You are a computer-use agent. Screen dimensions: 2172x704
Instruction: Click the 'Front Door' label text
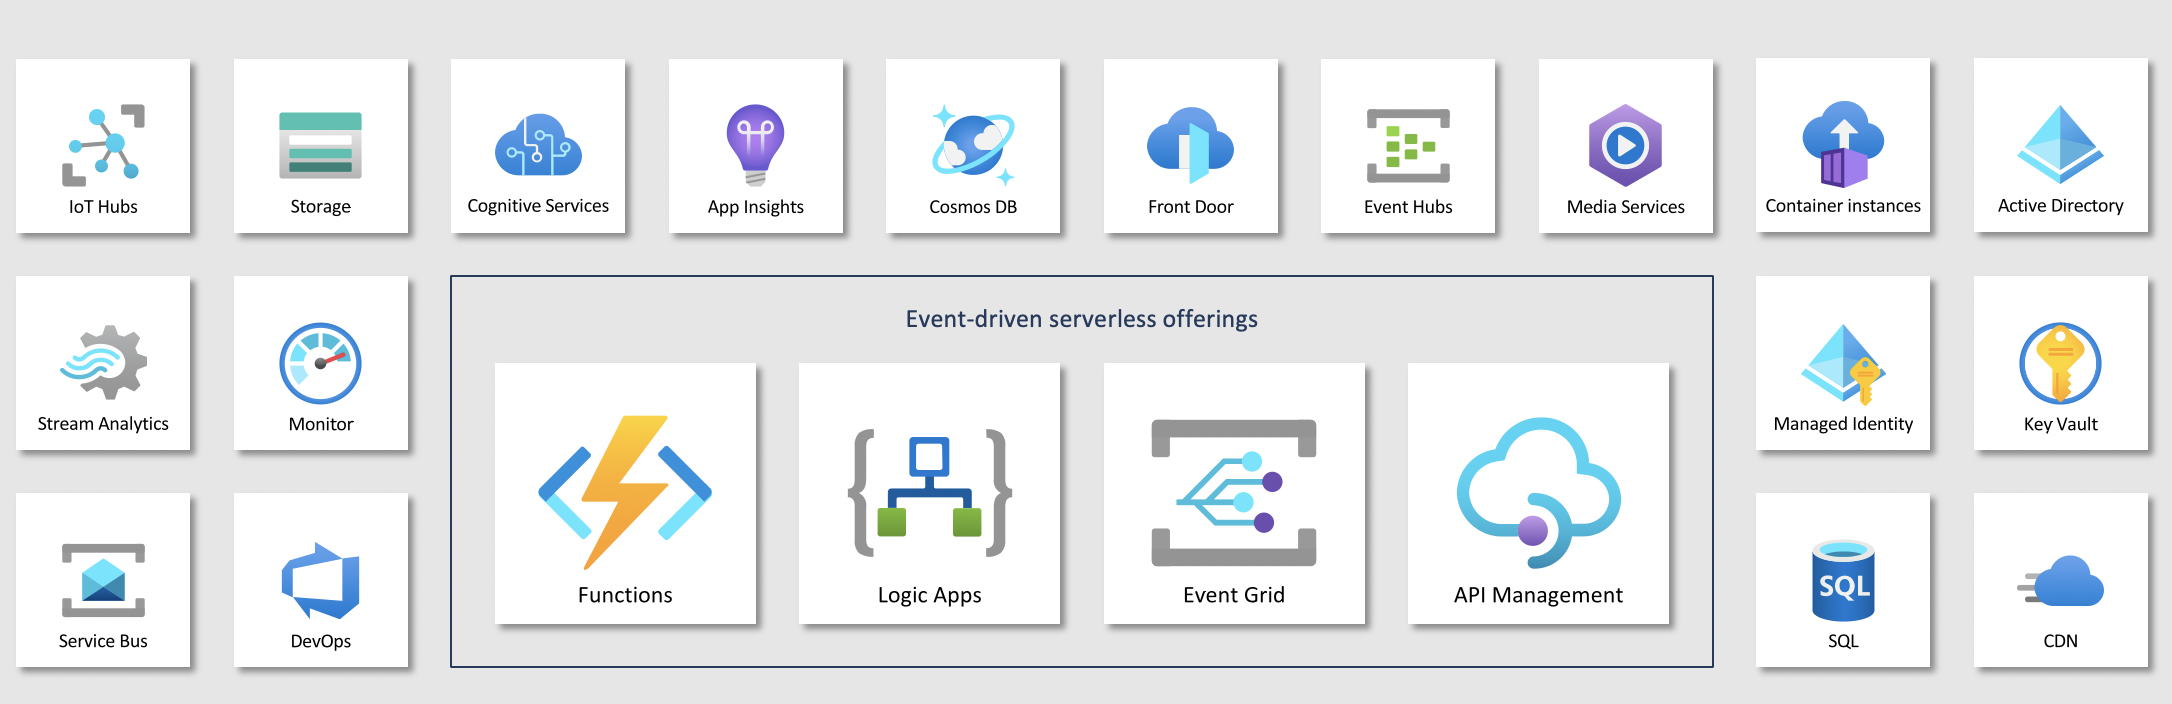(x=1190, y=207)
